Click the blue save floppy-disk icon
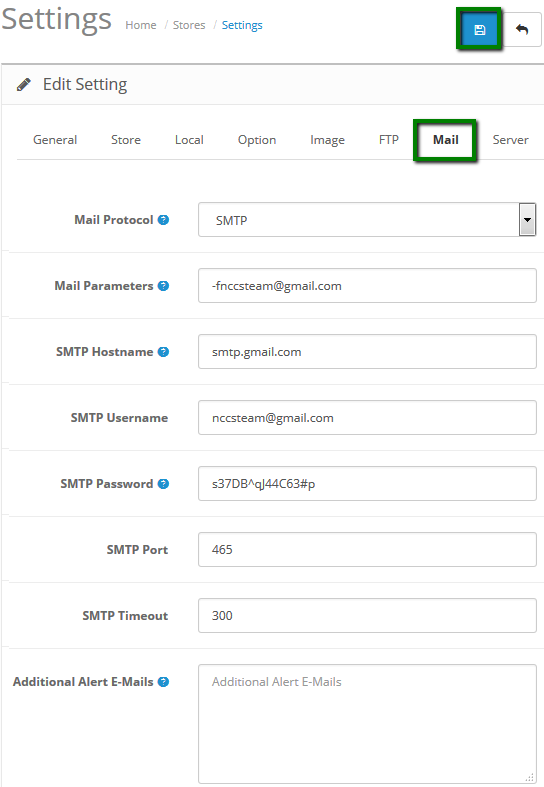Screen dimensions: 544x787 pyautogui.click(x=479, y=30)
